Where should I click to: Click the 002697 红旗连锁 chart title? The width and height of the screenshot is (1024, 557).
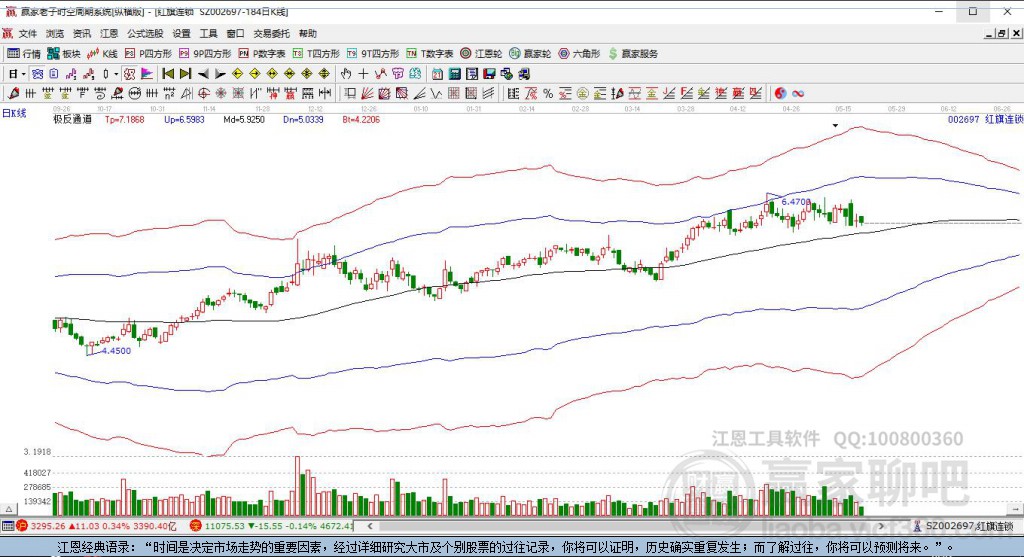985,119
